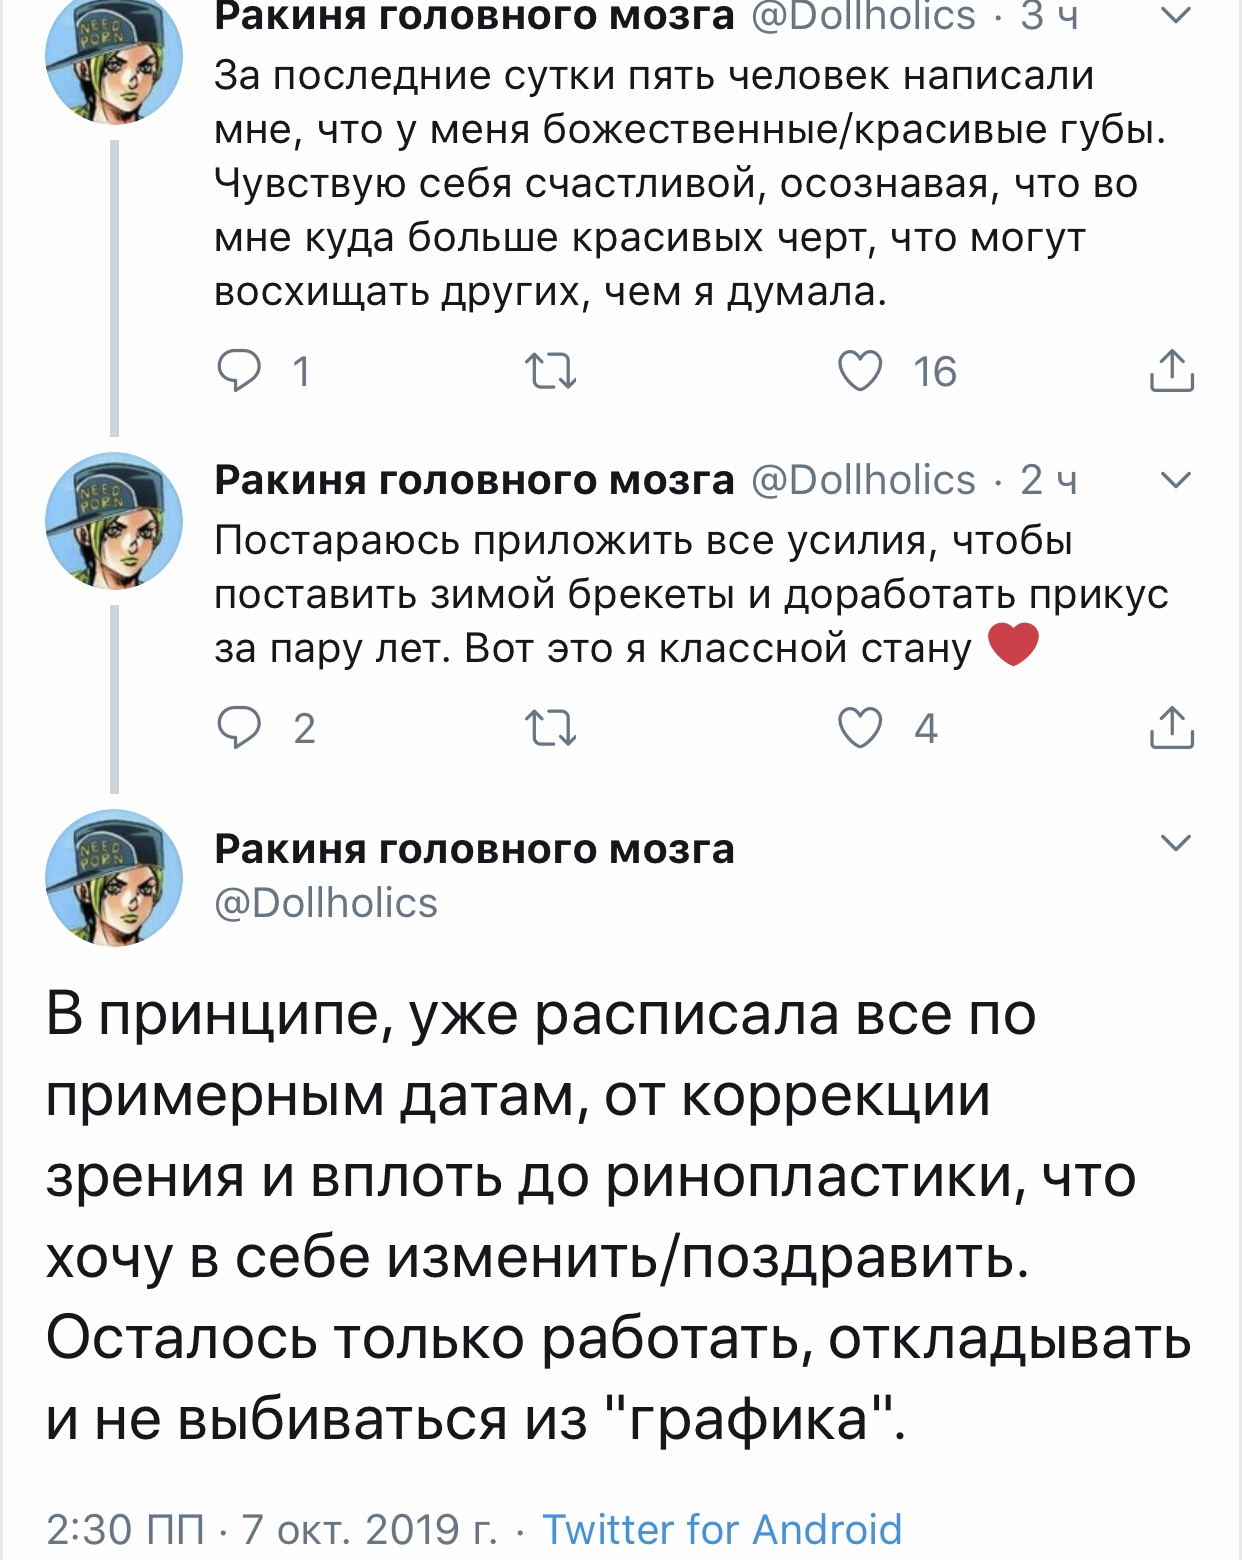
Task: Retweet the tweet about braces
Action: pos(551,728)
